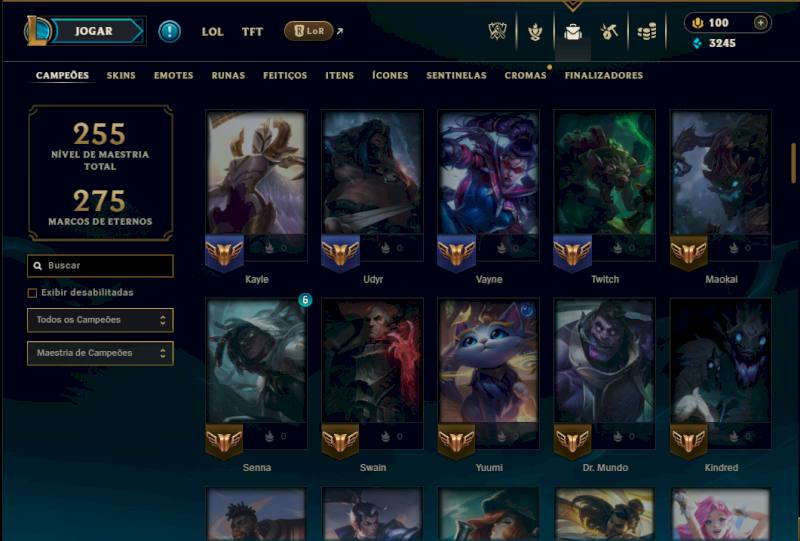Expand the Todos os Campeões dropdown
The width and height of the screenshot is (800, 541).
100,320
